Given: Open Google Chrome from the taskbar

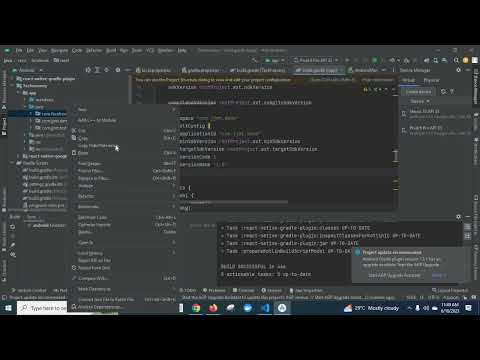Looking at the screenshot, I should tap(196, 308).
